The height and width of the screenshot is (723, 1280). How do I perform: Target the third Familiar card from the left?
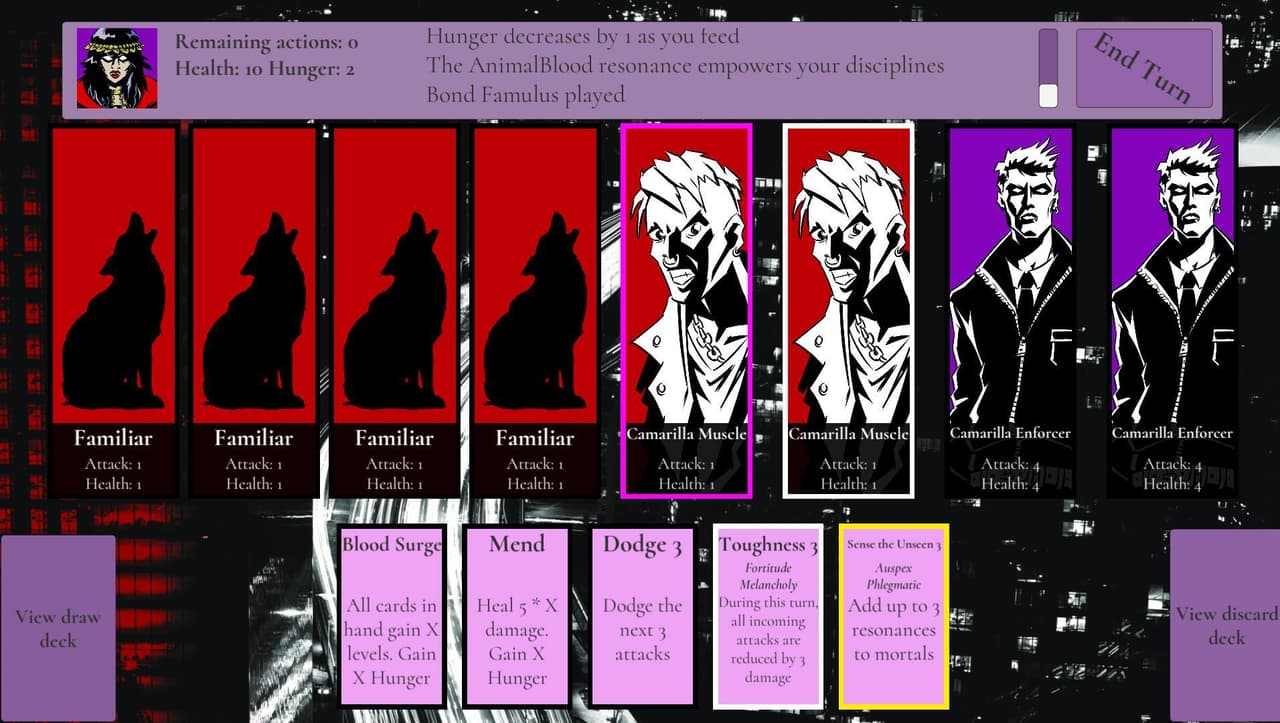click(x=394, y=311)
